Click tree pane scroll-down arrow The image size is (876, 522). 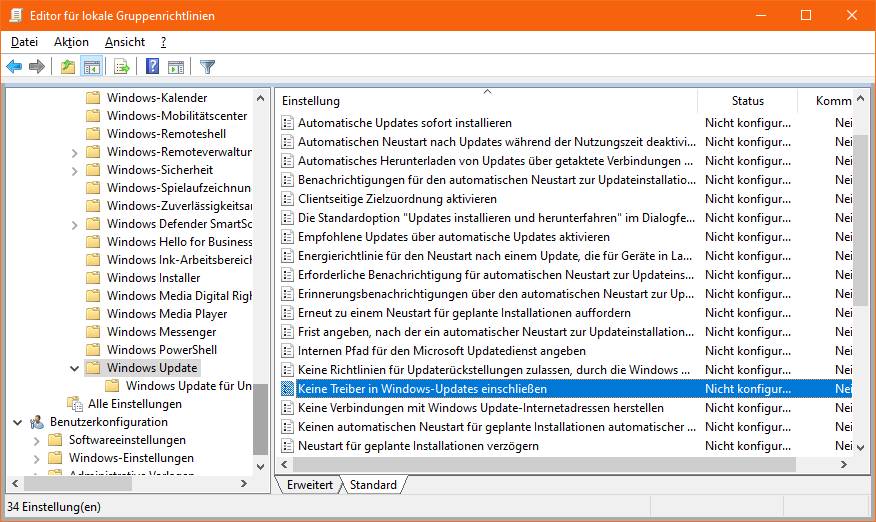(260, 466)
